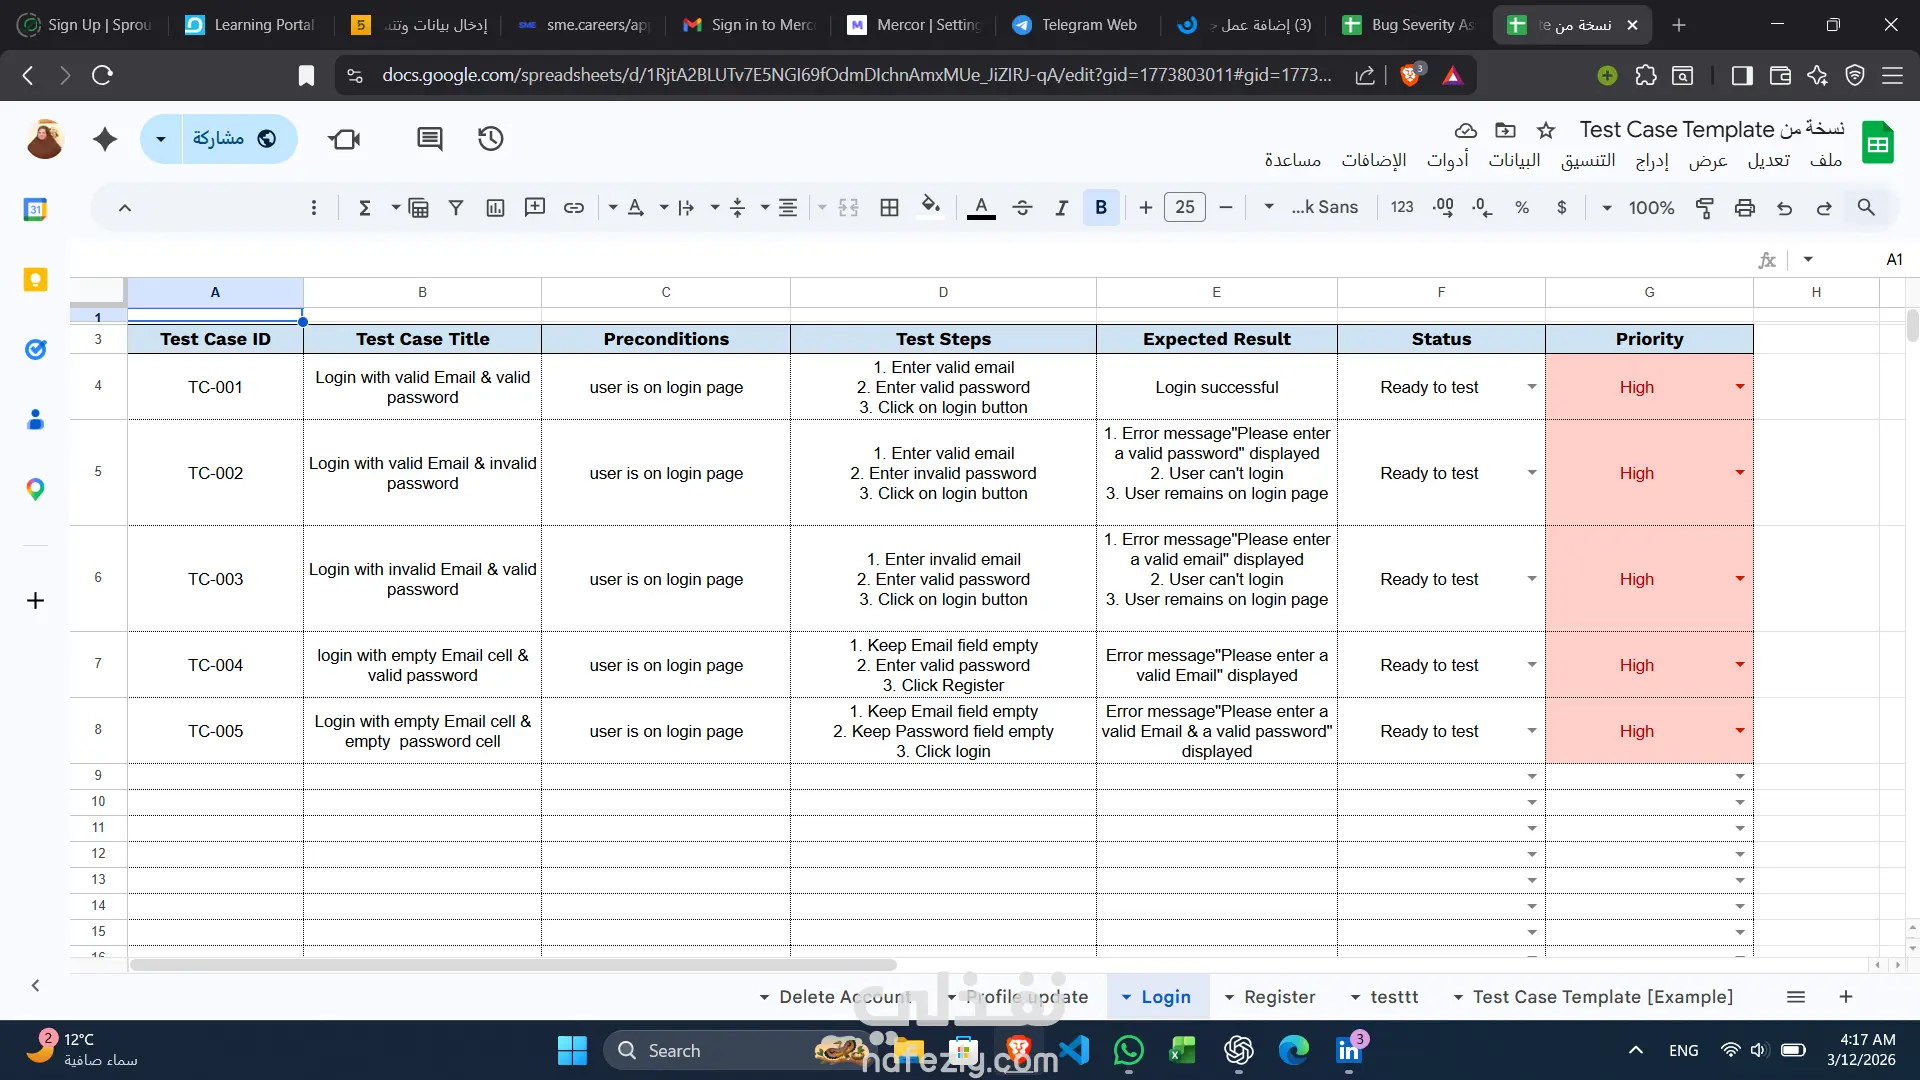Open Status dropdown for TC-003
Image resolution: width=1920 pixels, height=1080 pixels.
pos(1531,579)
